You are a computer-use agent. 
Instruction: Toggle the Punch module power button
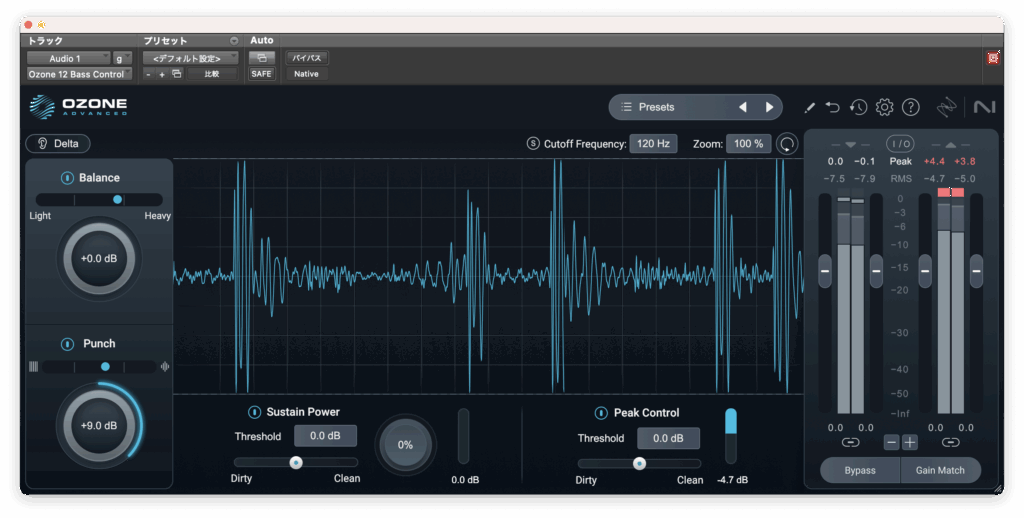click(67, 344)
